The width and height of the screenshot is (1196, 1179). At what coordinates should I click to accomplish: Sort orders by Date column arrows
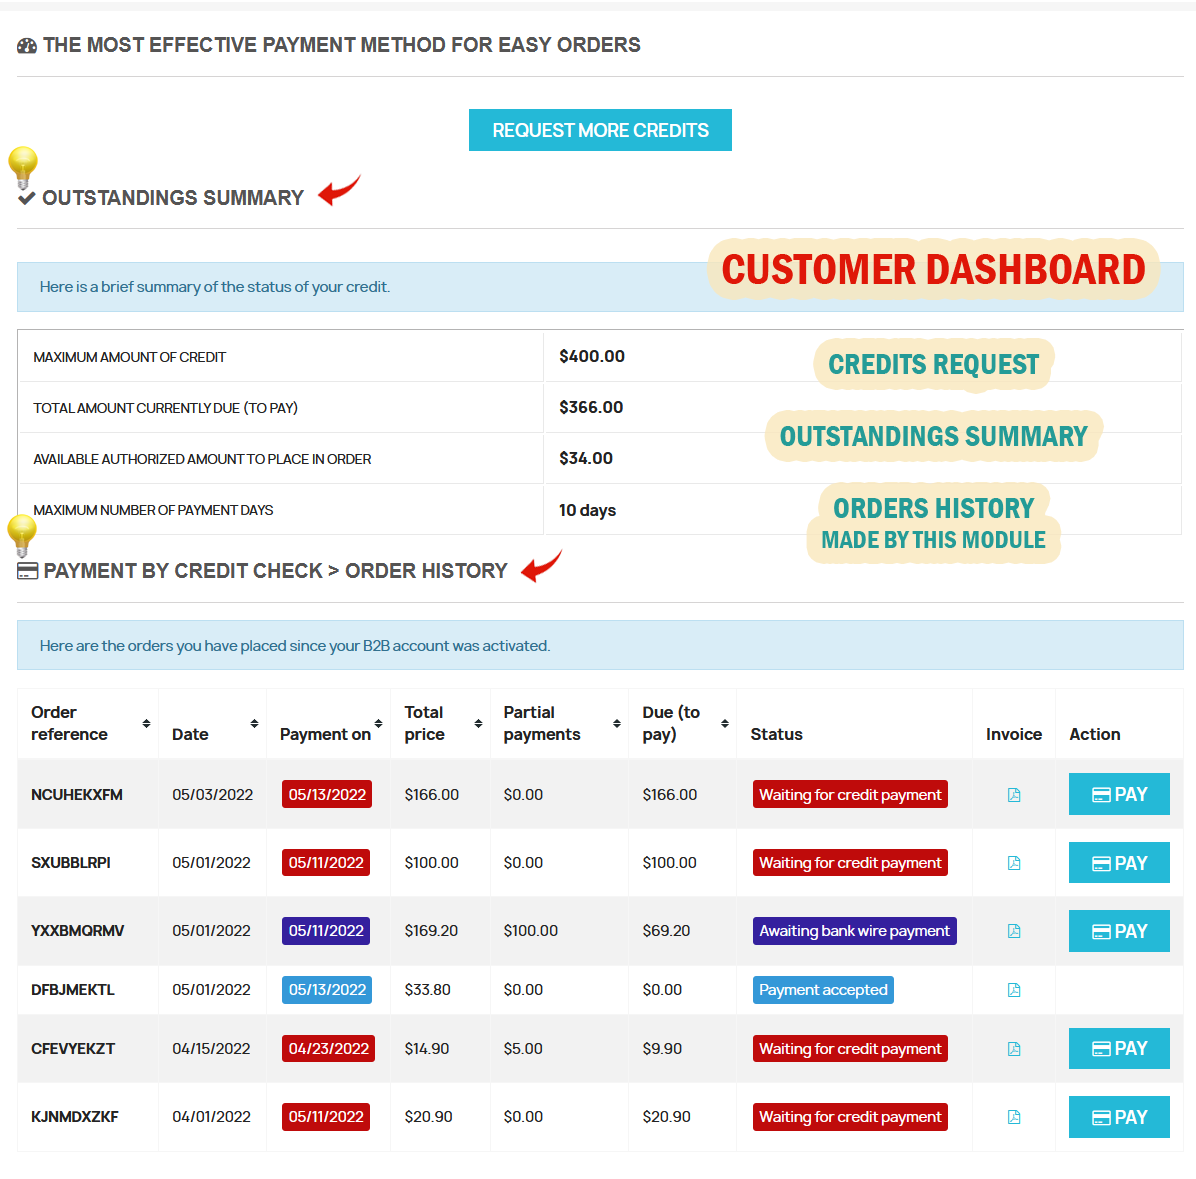[x=254, y=723]
